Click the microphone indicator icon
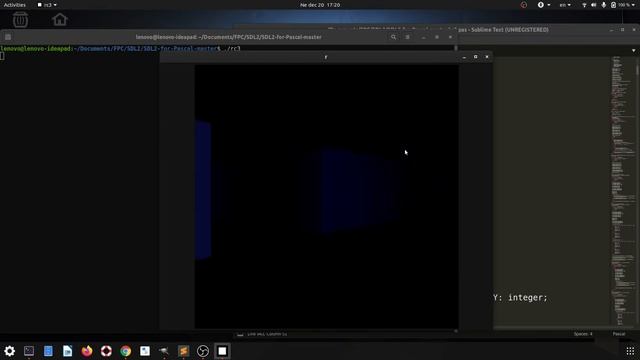This screenshot has width=640, height=360. pyautogui.click(x=603, y=5)
